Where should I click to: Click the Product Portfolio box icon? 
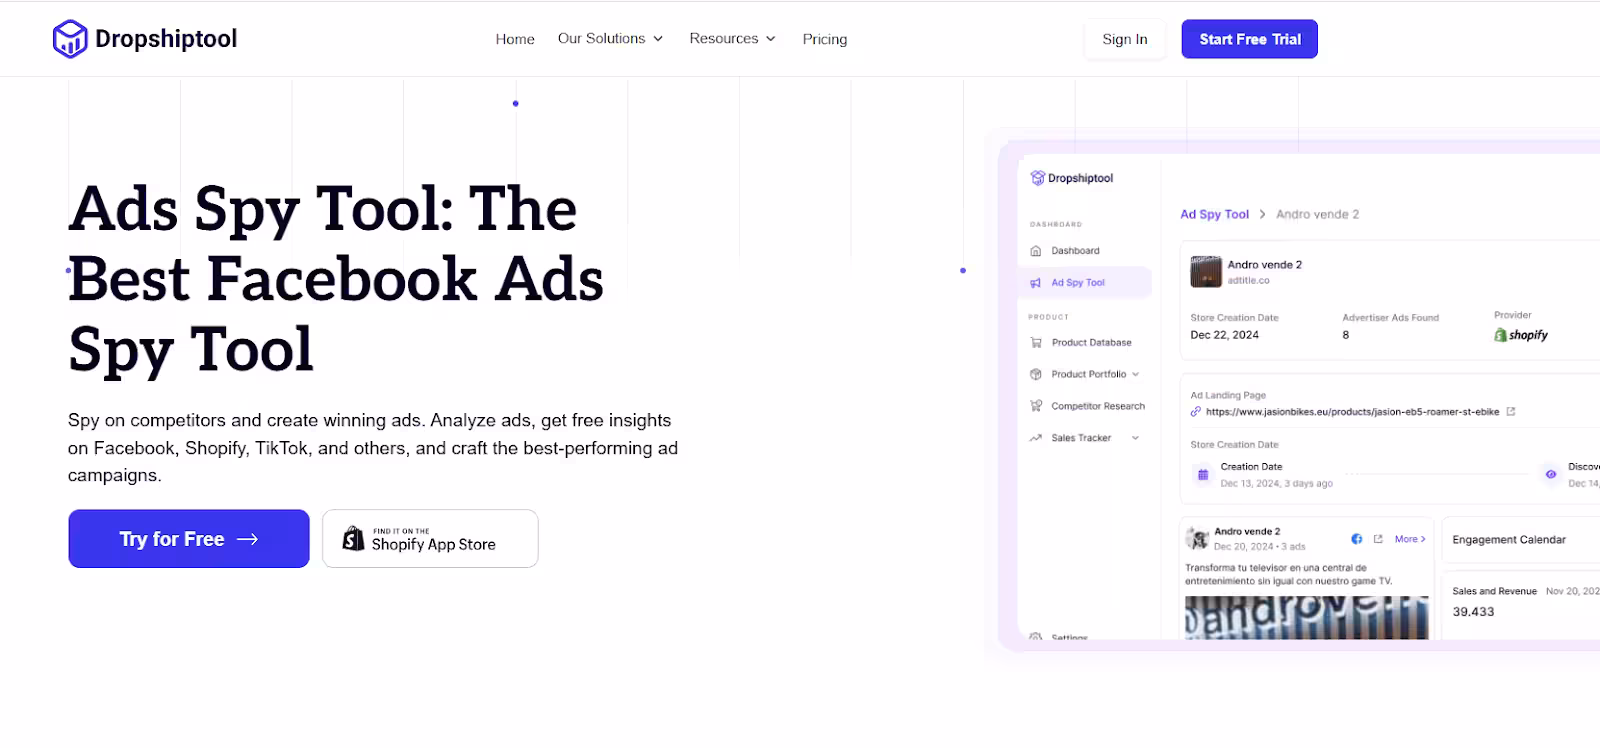point(1036,374)
